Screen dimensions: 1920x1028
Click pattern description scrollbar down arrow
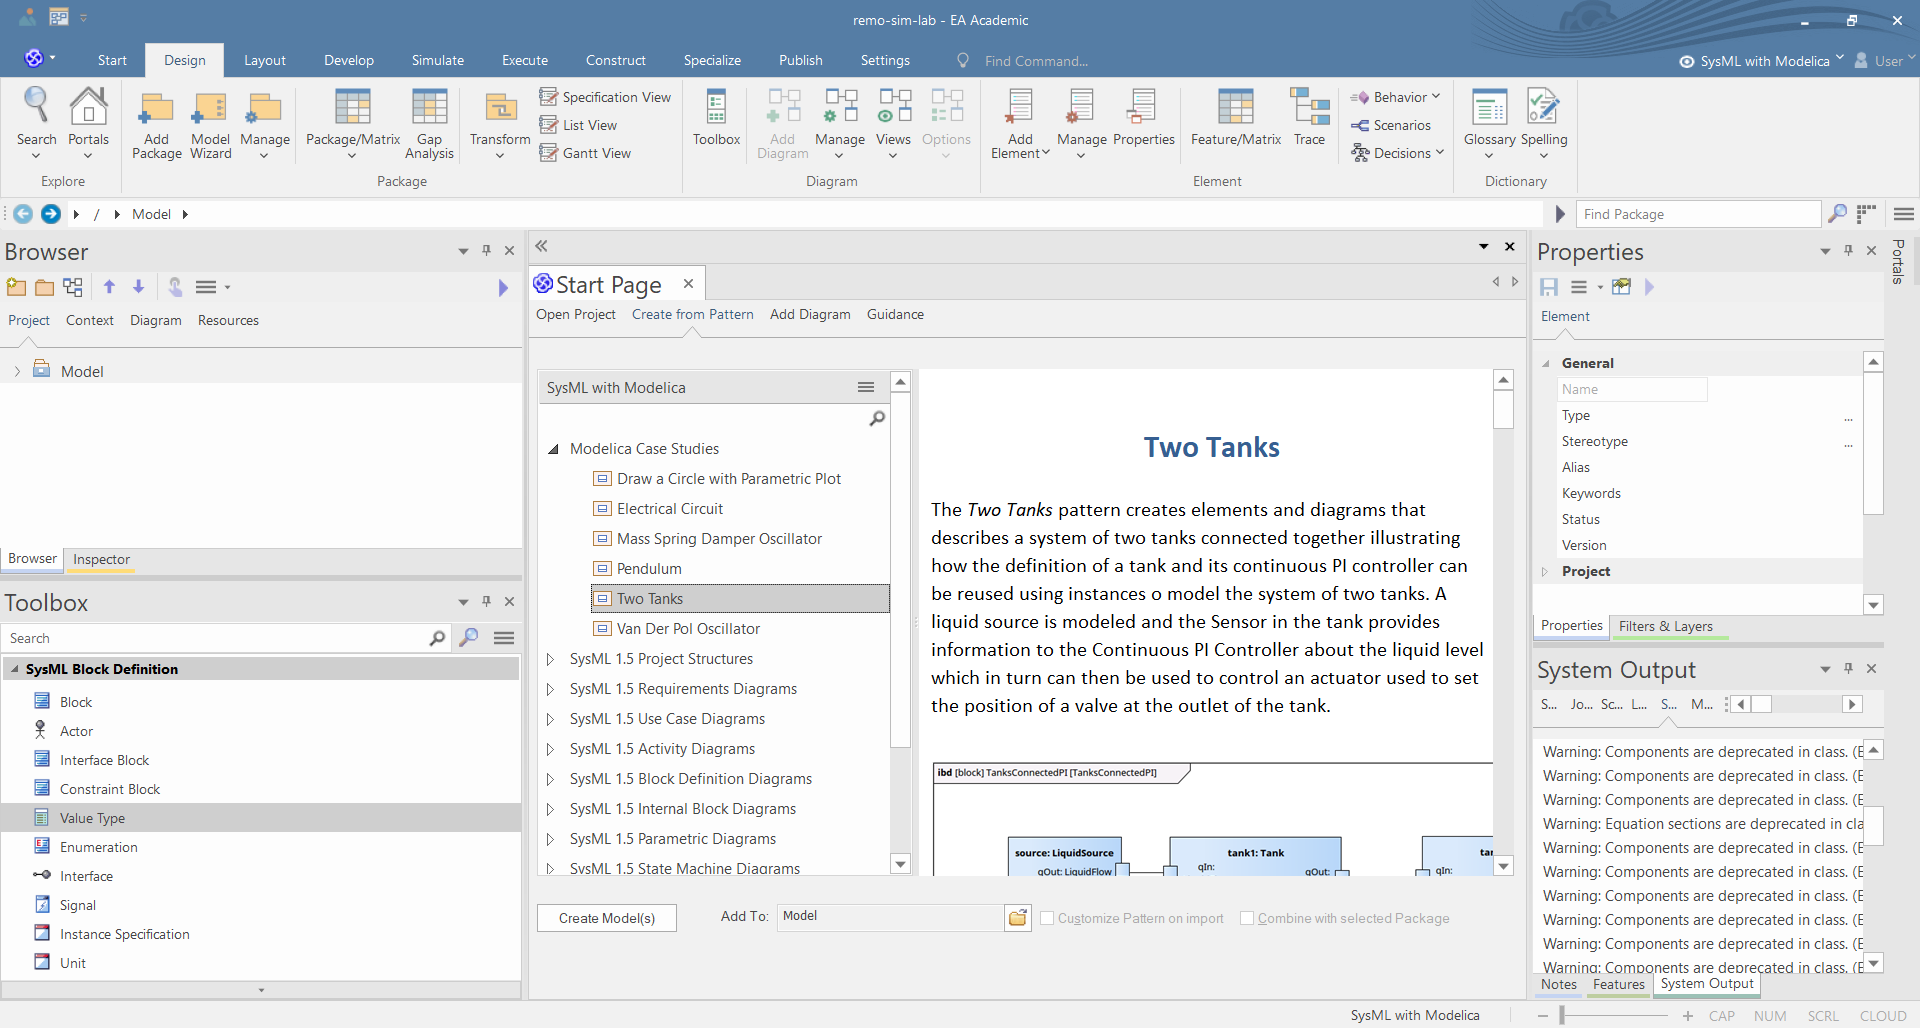pyautogui.click(x=1503, y=866)
